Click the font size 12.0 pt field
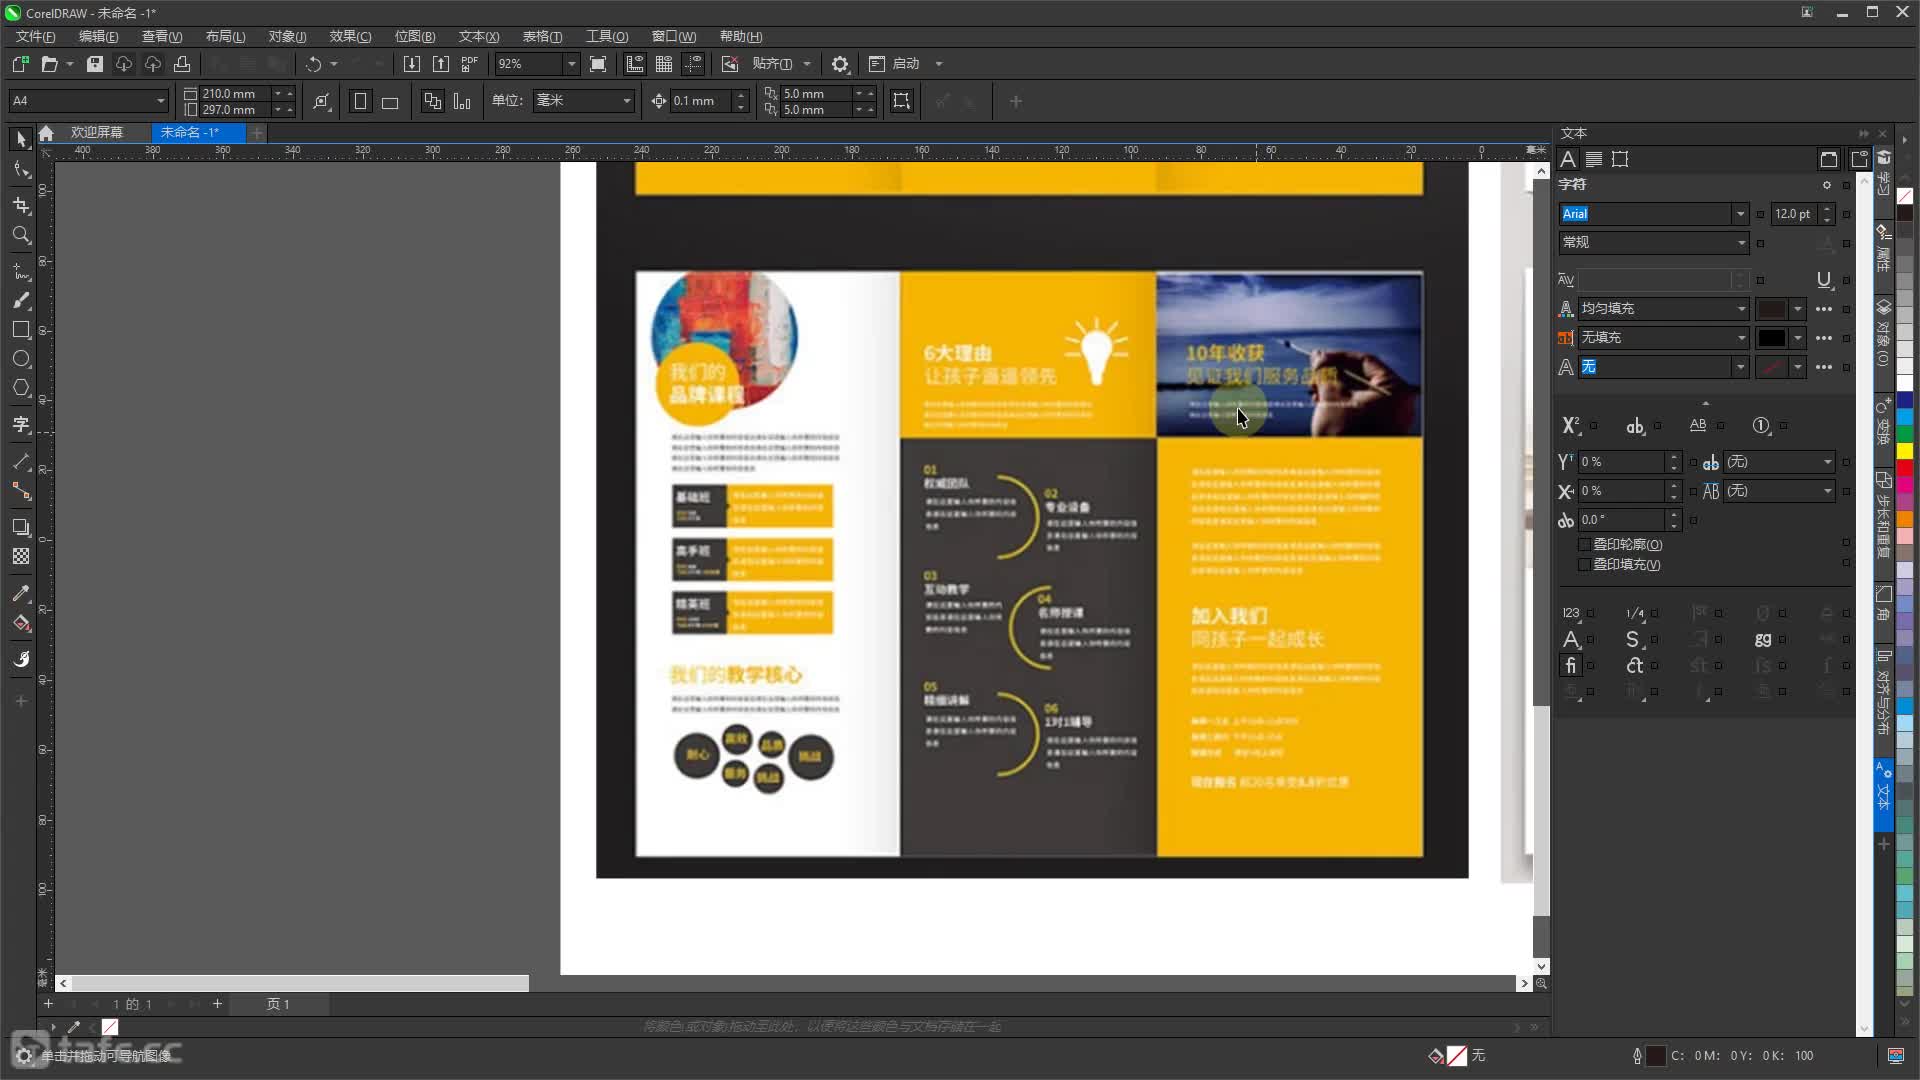 [1794, 214]
